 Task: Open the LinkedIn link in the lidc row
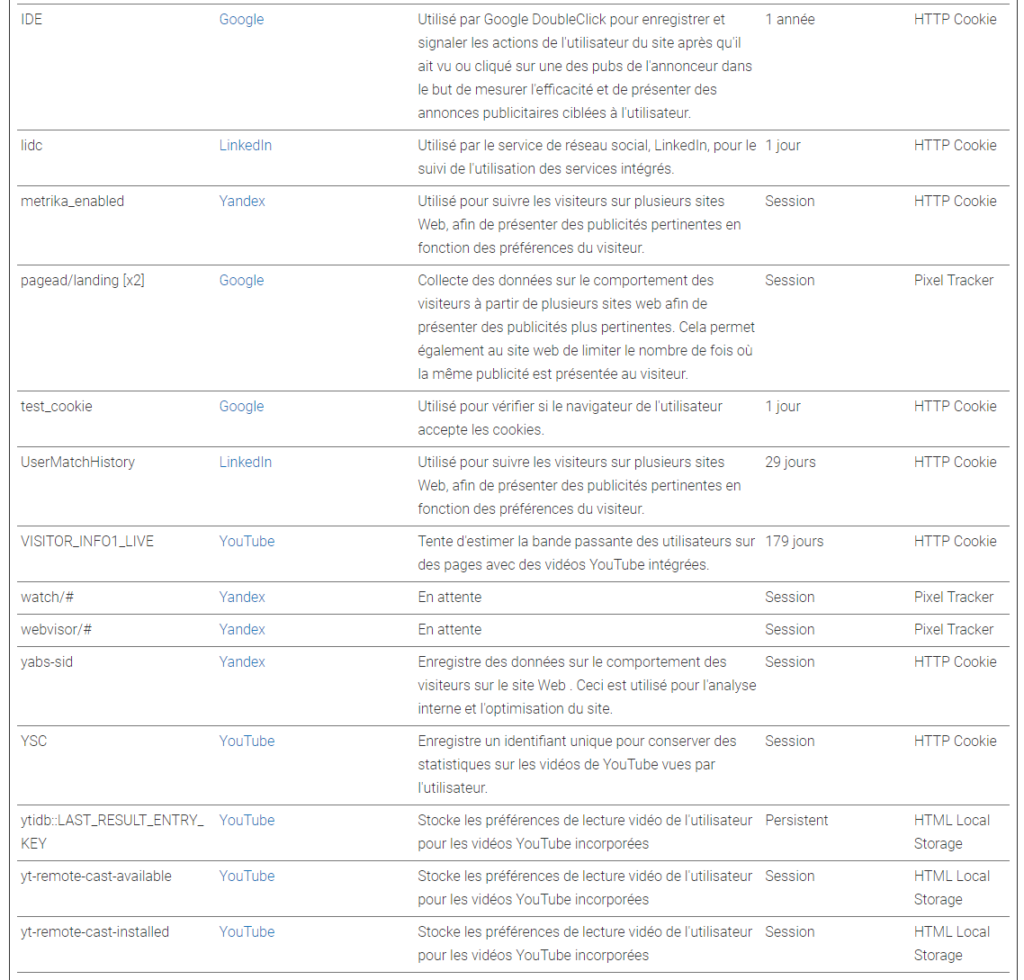pos(245,146)
